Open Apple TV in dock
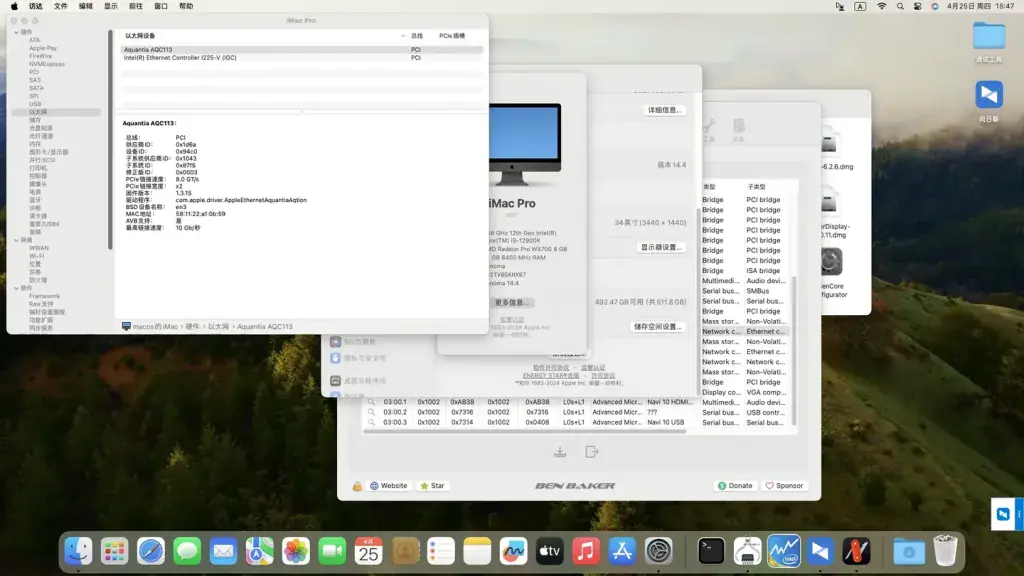Image resolution: width=1024 pixels, height=576 pixels. click(x=550, y=552)
